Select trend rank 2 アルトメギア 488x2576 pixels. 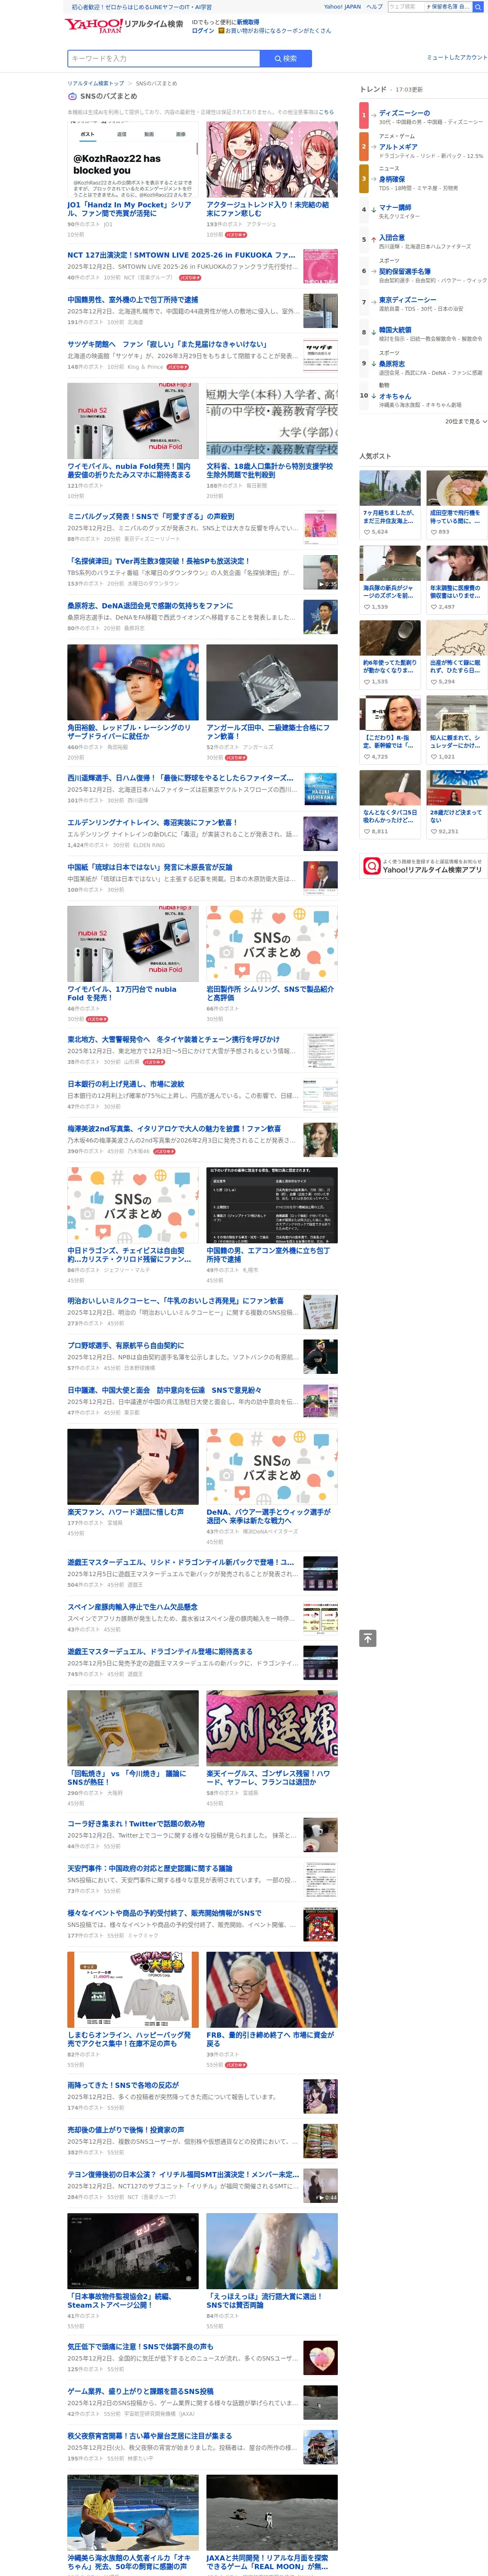tap(398, 147)
